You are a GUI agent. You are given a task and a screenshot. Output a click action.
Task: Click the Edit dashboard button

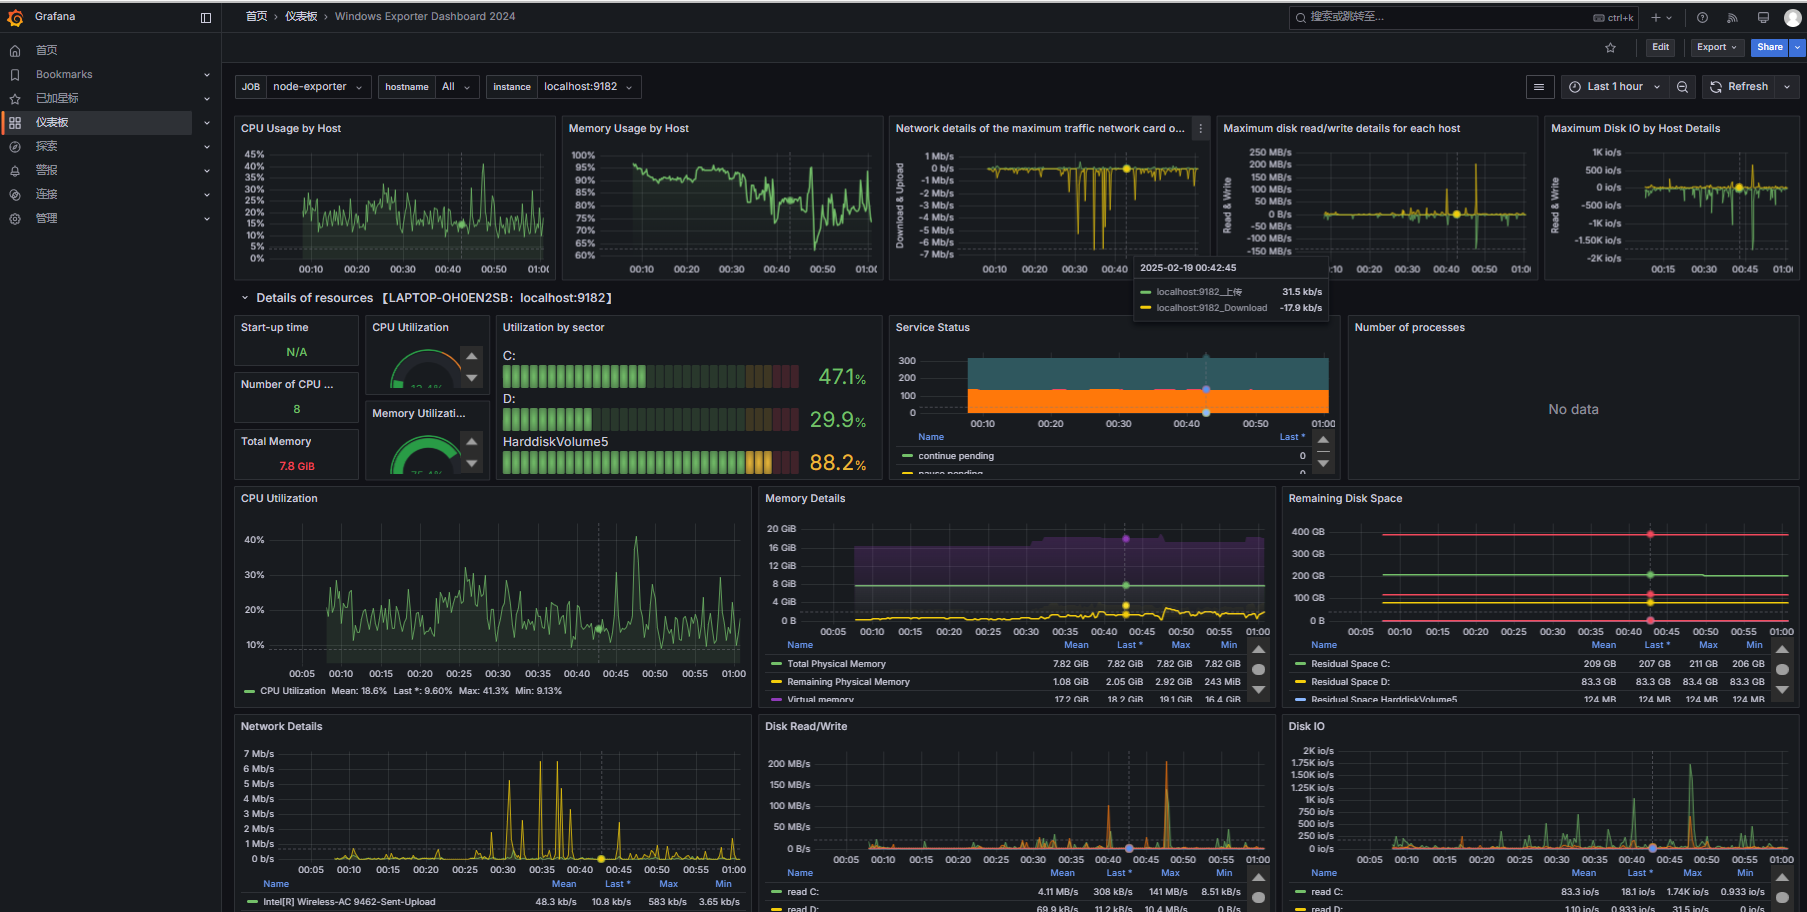point(1660,47)
